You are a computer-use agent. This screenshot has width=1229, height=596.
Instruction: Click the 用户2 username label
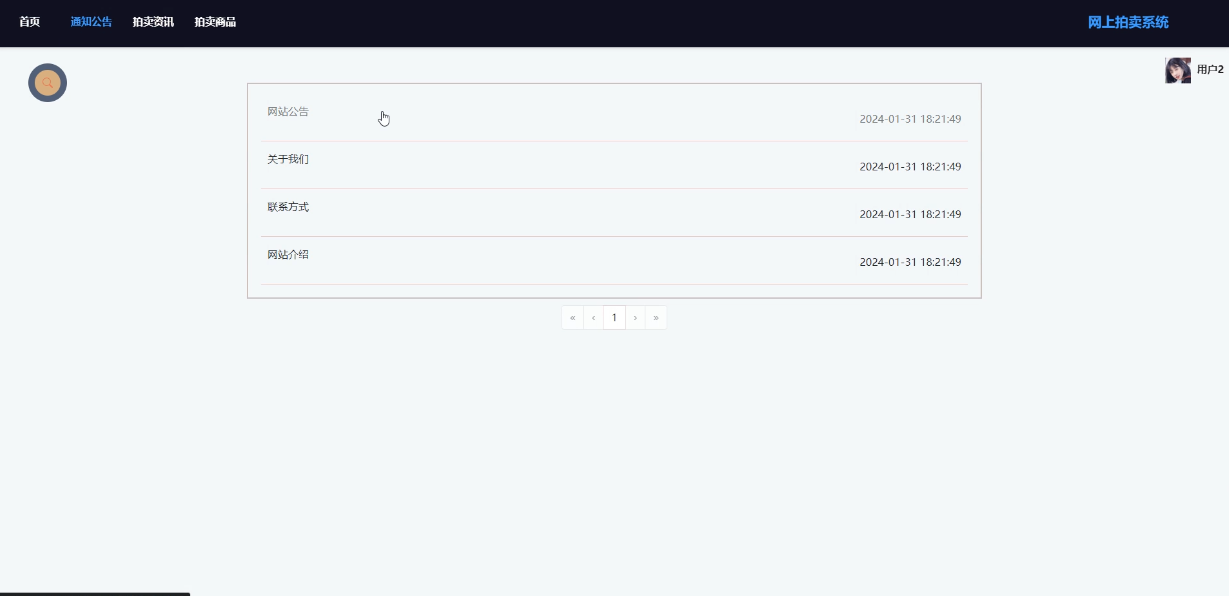coord(1210,70)
